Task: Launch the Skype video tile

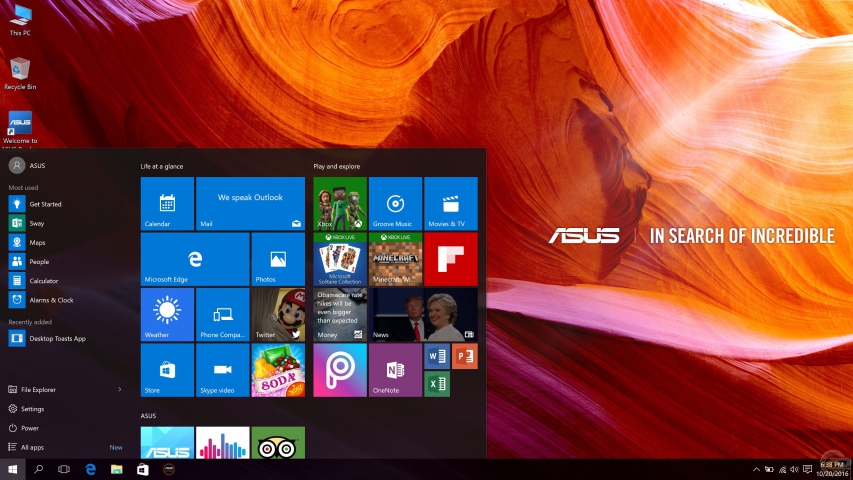Action: click(x=222, y=370)
